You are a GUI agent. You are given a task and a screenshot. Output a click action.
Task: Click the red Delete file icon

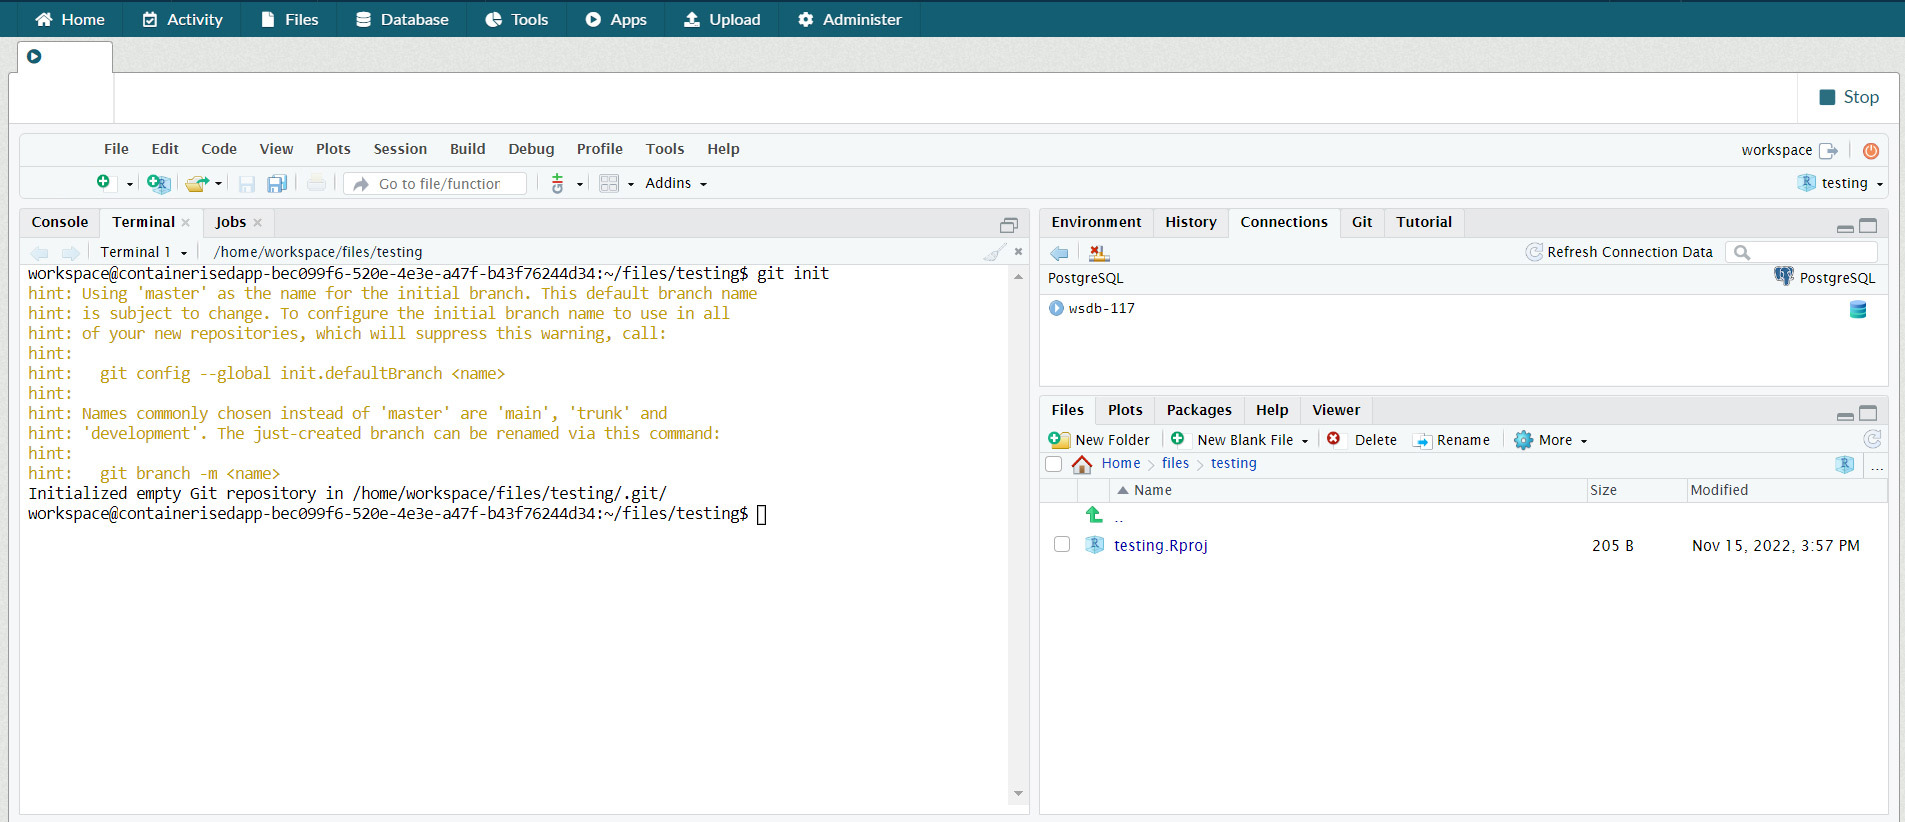tap(1333, 438)
